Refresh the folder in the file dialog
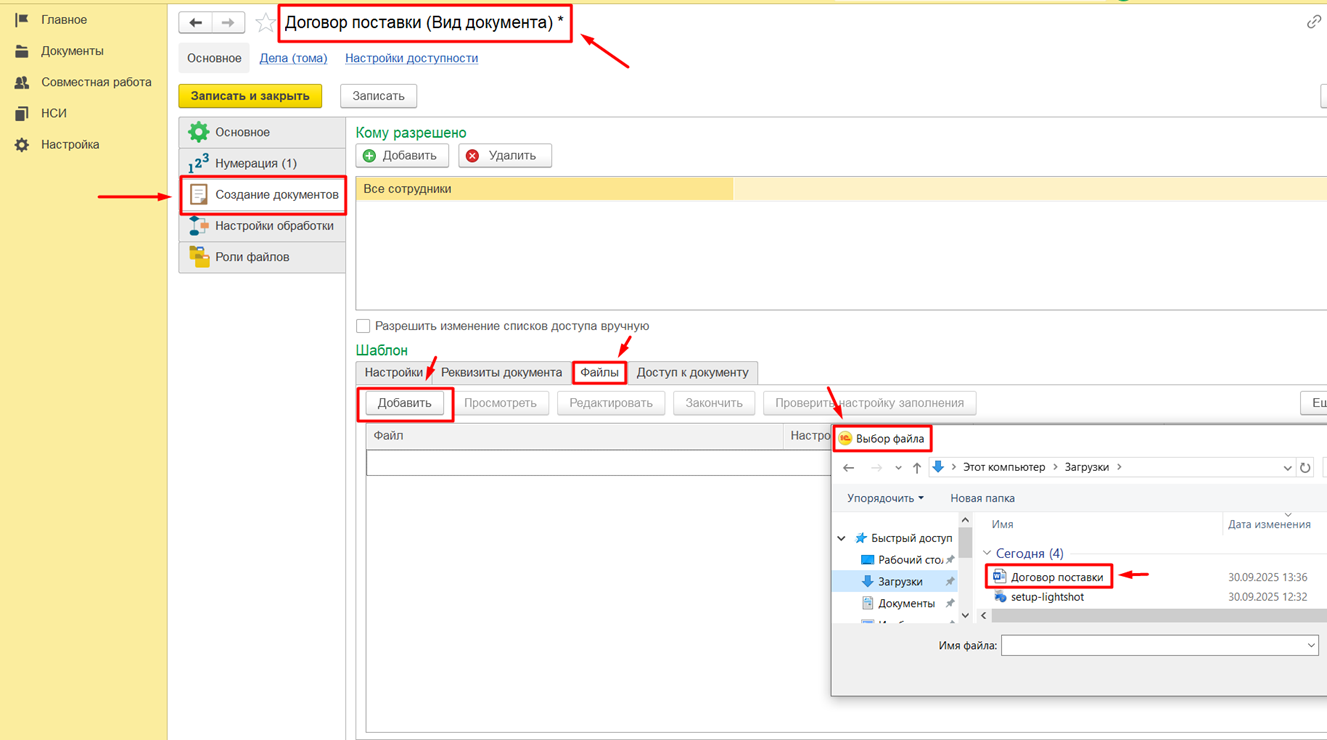The image size is (1327, 740). (1305, 467)
